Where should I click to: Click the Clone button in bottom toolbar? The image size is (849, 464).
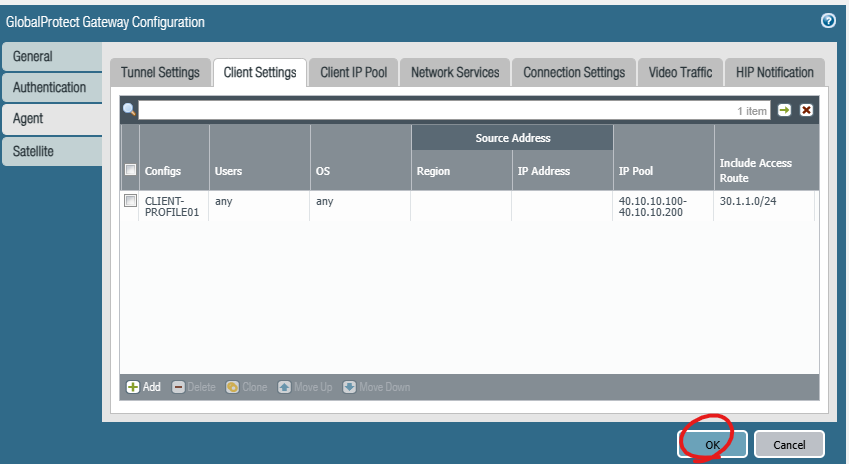(246, 387)
